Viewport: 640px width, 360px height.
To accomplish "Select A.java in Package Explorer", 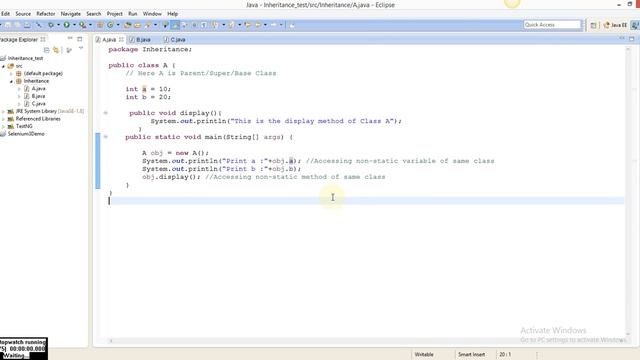I will tap(38, 89).
